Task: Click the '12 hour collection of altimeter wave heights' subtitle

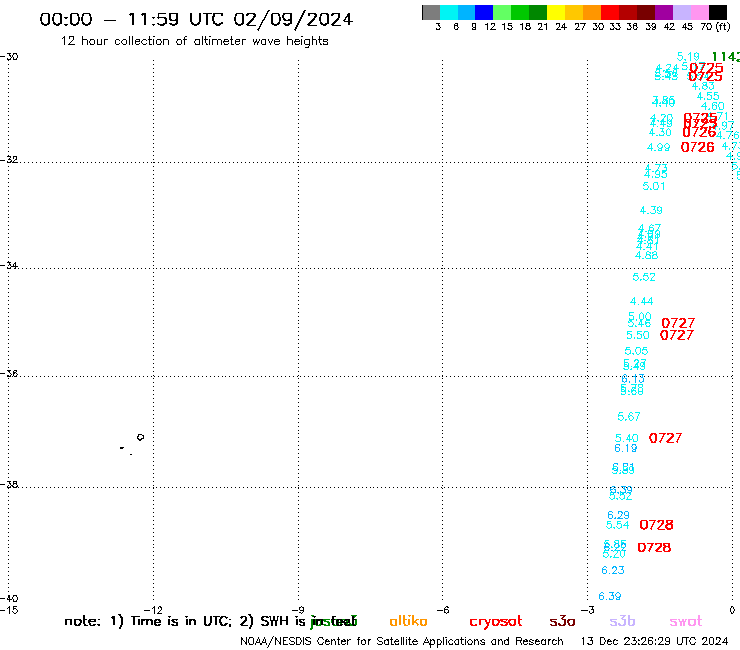Action: tap(194, 41)
